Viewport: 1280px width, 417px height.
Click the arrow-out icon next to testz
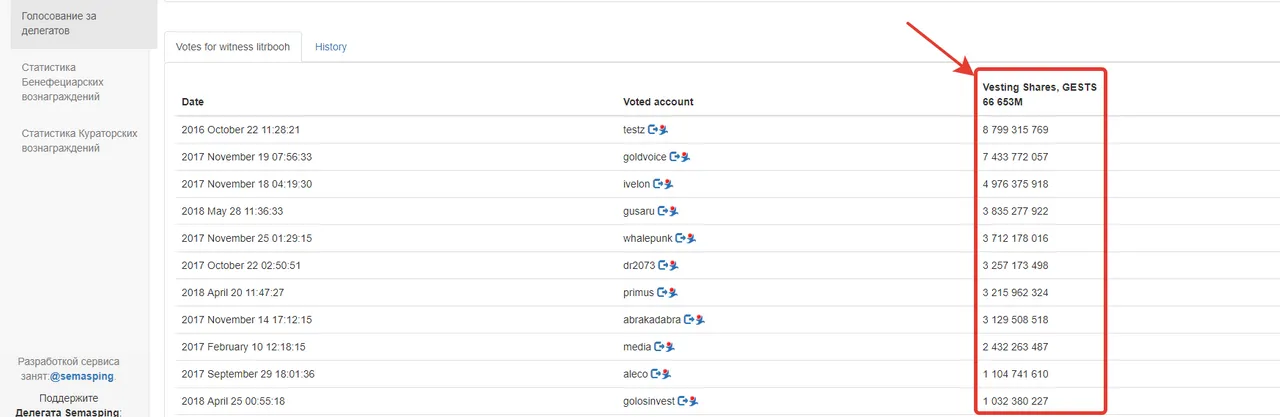tap(653, 130)
